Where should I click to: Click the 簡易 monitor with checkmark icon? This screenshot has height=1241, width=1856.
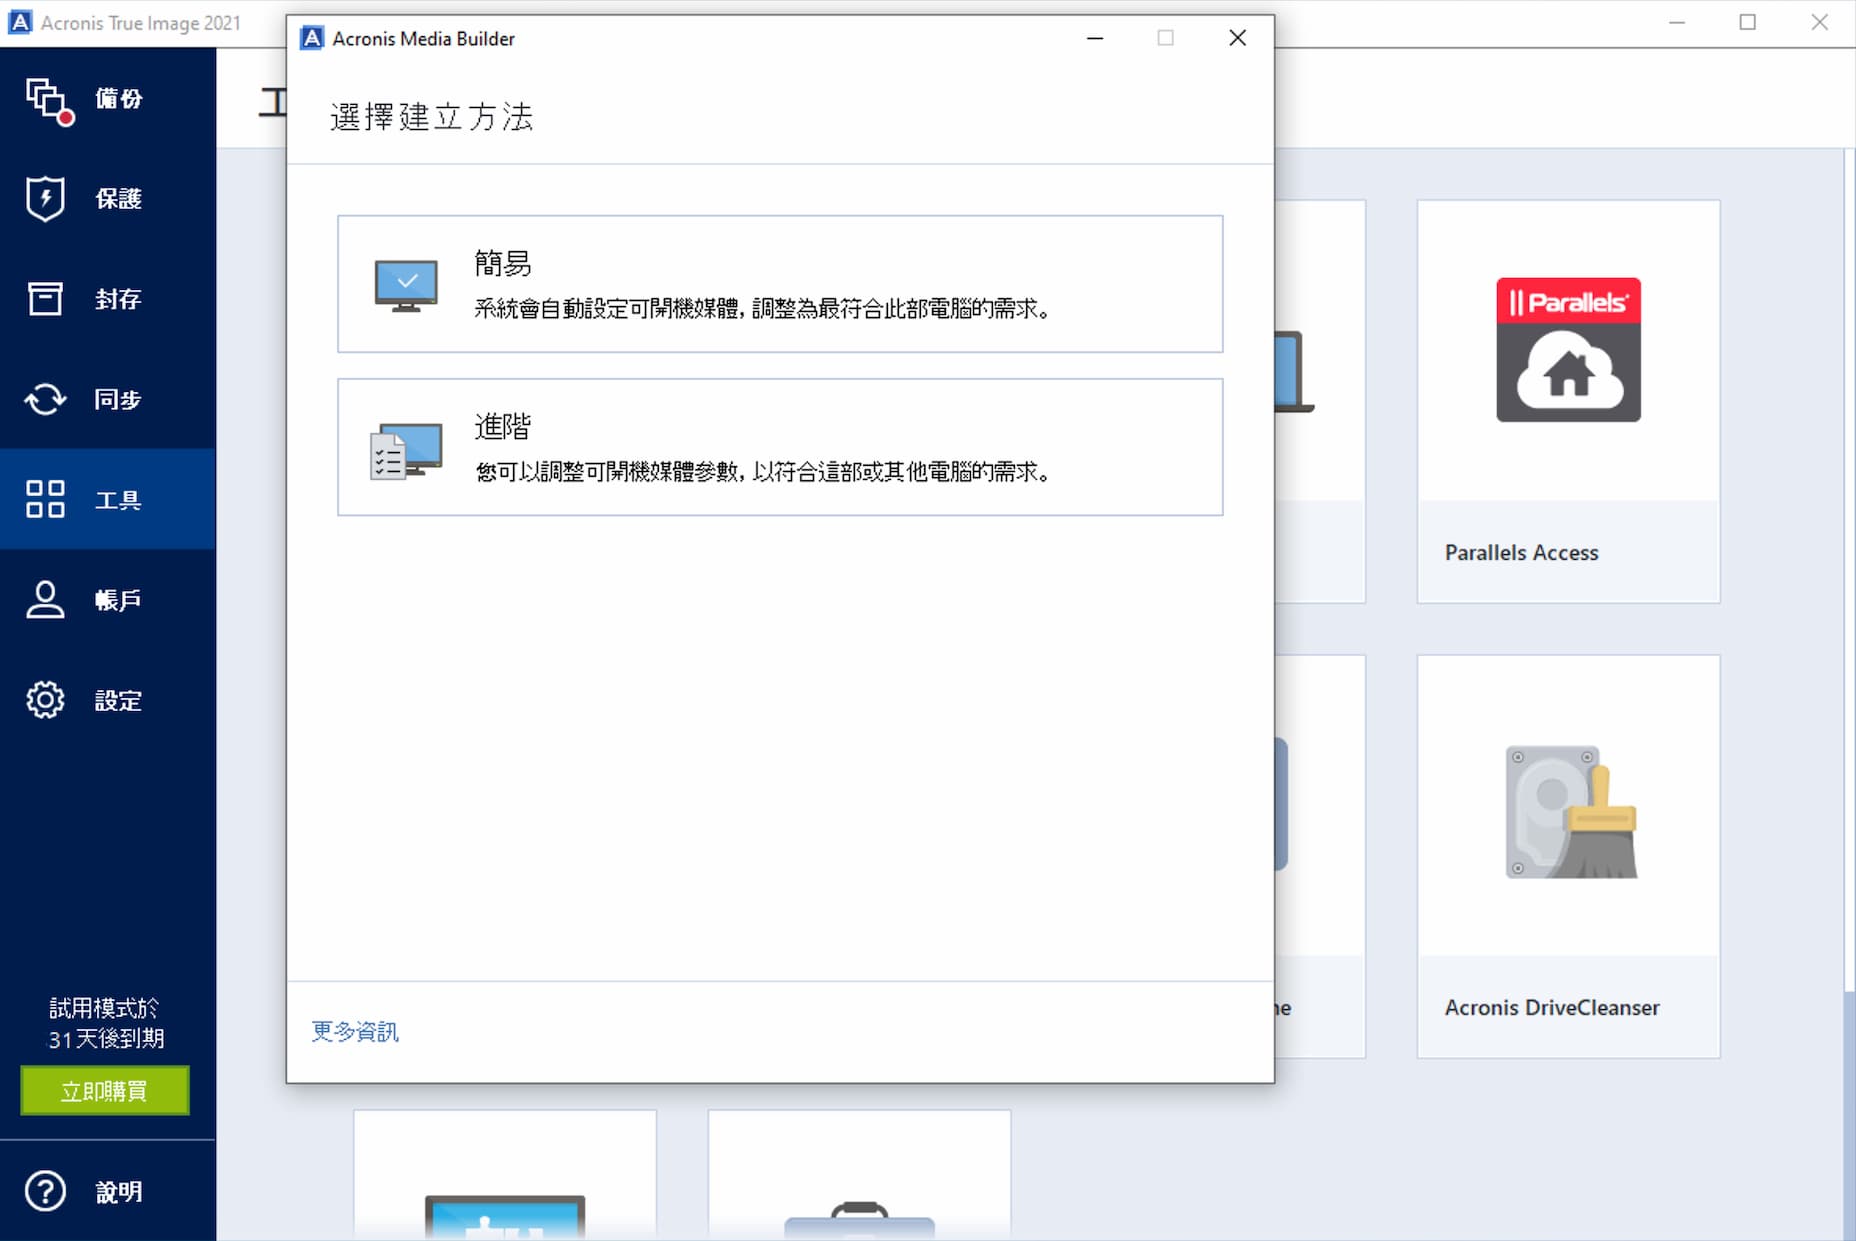click(406, 285)
